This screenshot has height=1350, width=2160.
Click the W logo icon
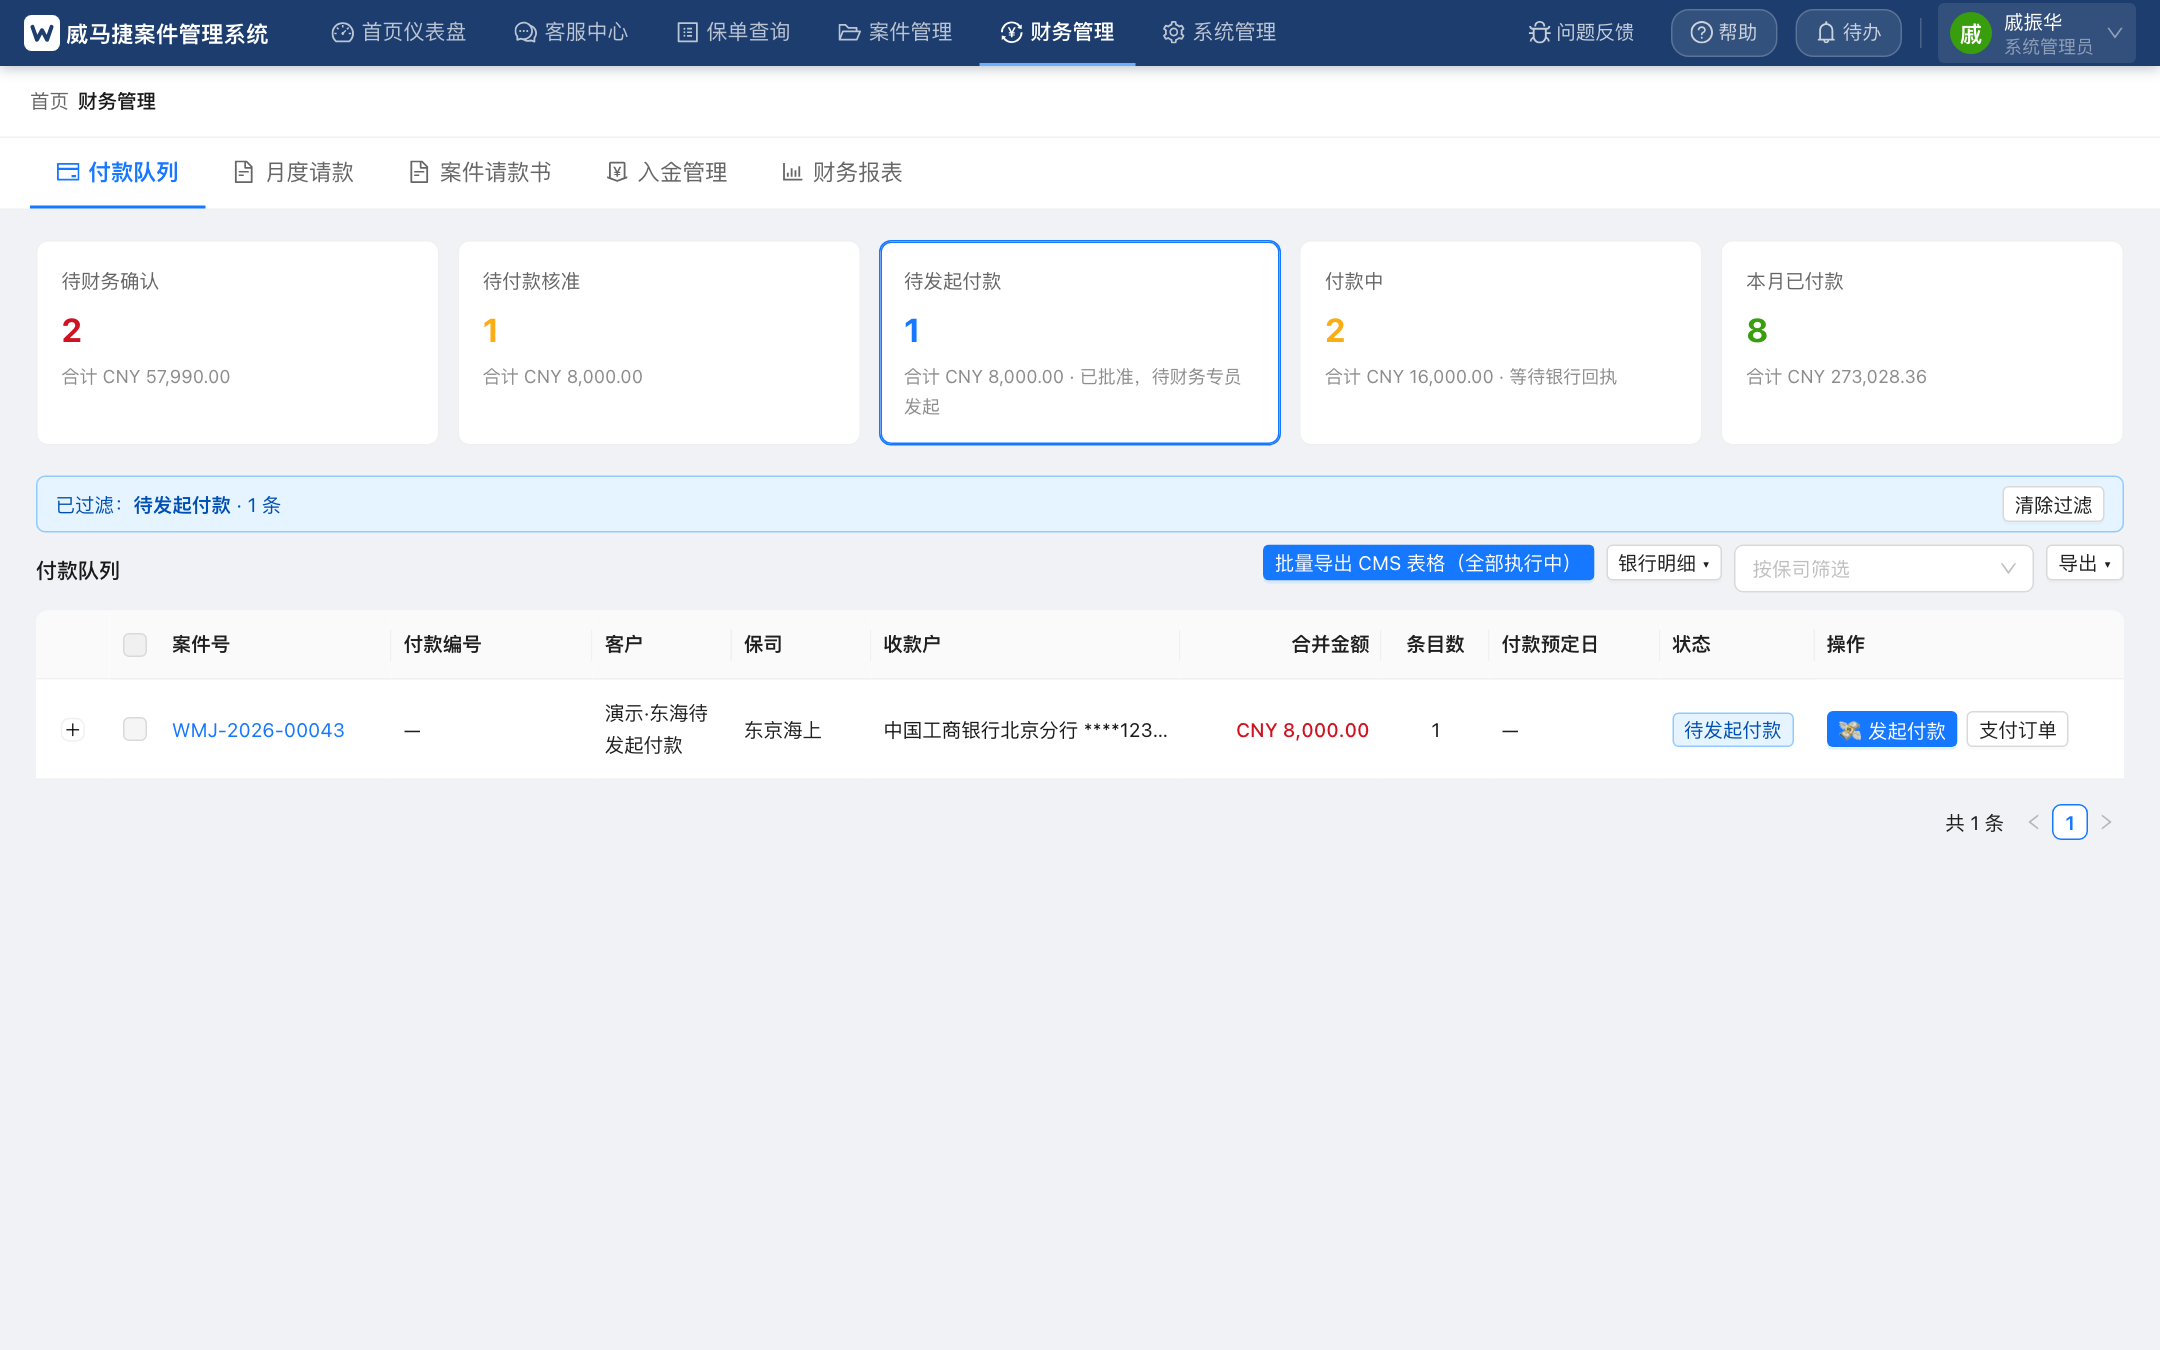[41, 33]
